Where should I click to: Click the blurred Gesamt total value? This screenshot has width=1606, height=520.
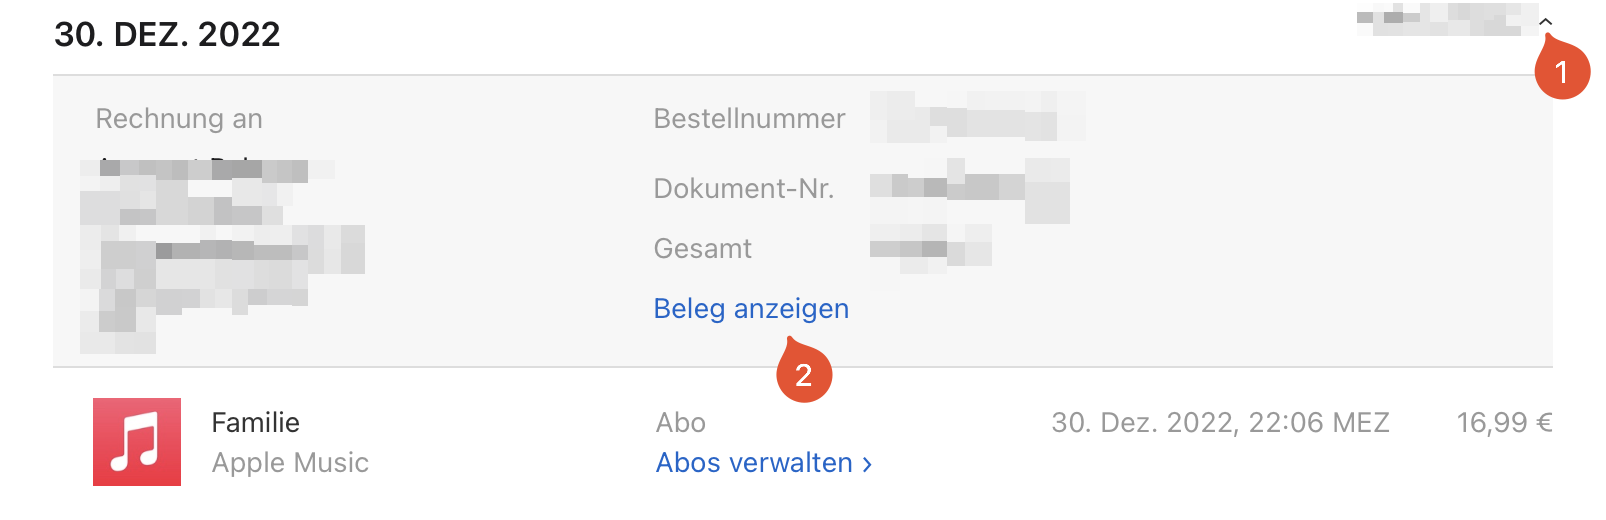point(929,247)
